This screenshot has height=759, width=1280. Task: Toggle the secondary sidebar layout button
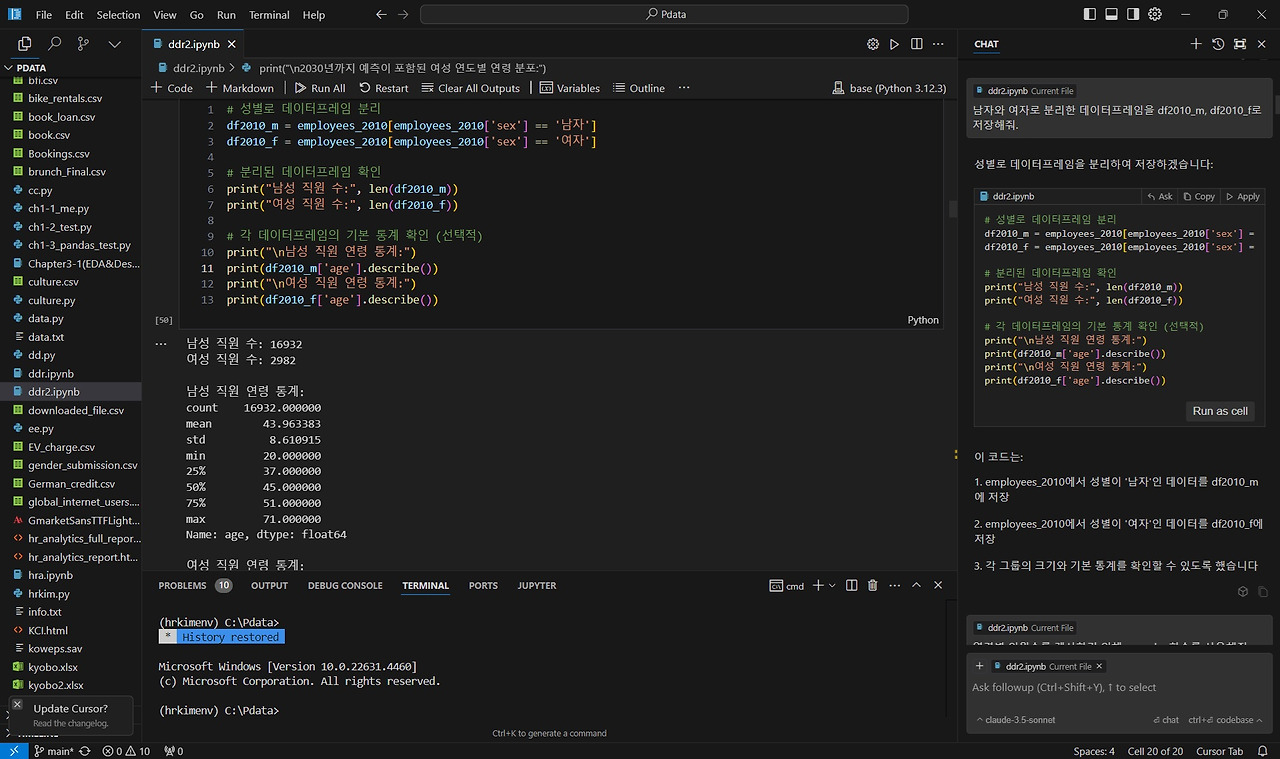1133,15
